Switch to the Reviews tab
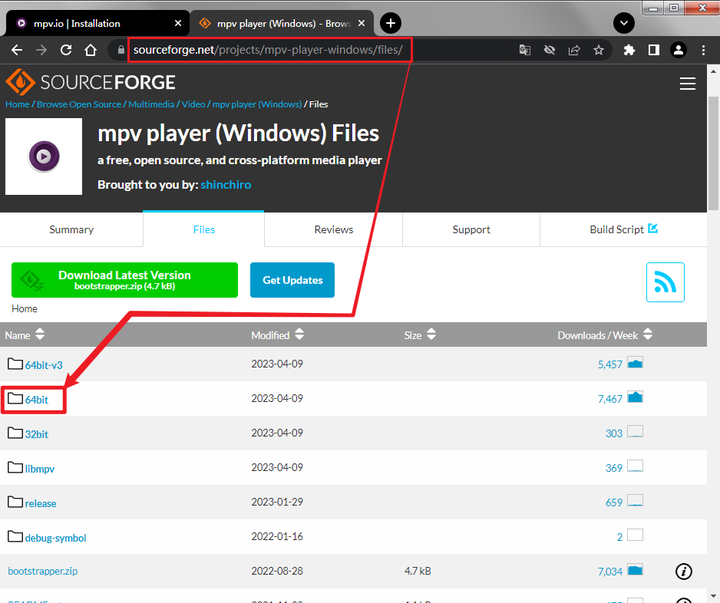 click(x=333, y=229)
